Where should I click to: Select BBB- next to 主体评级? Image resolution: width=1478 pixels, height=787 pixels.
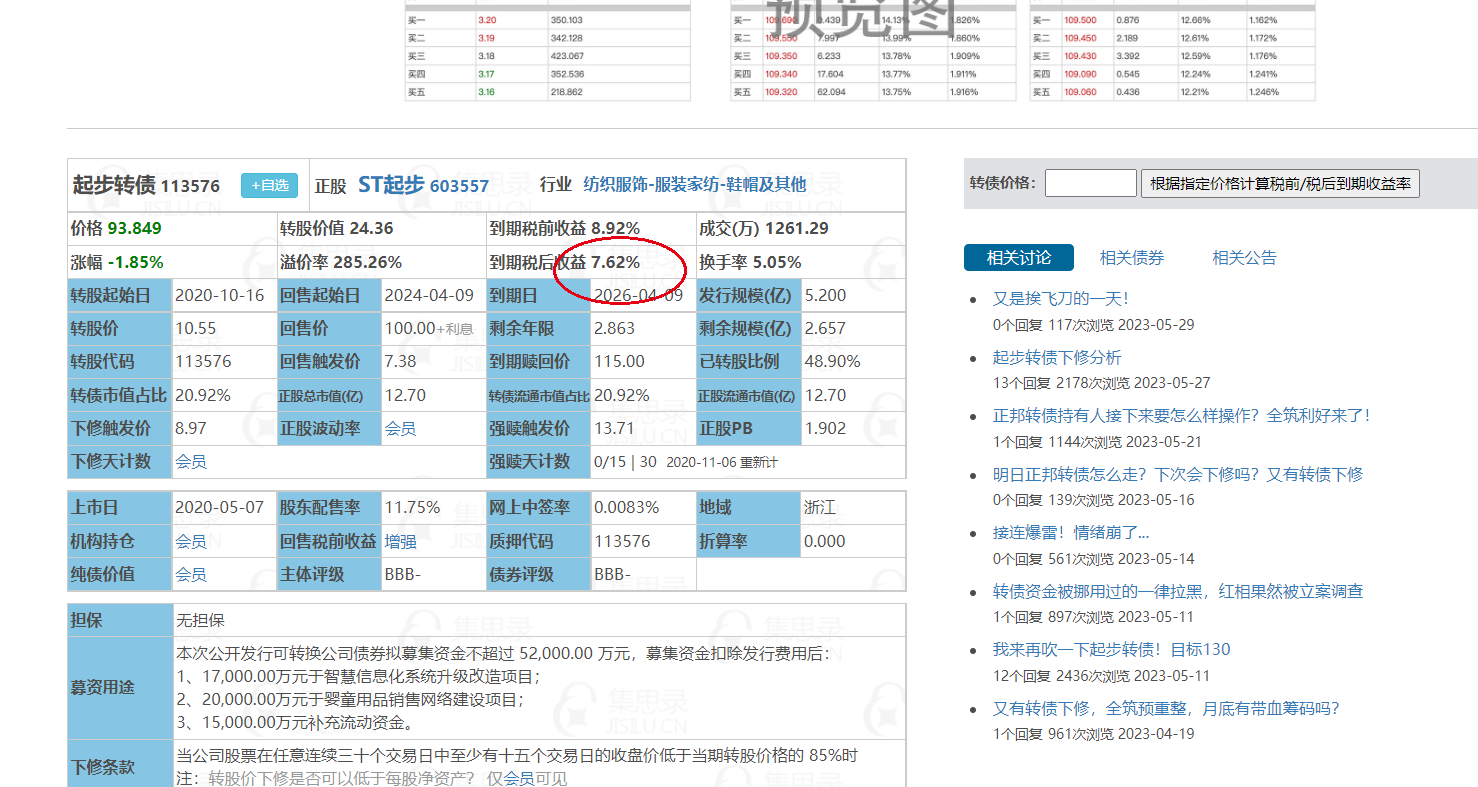pos(403,574)
